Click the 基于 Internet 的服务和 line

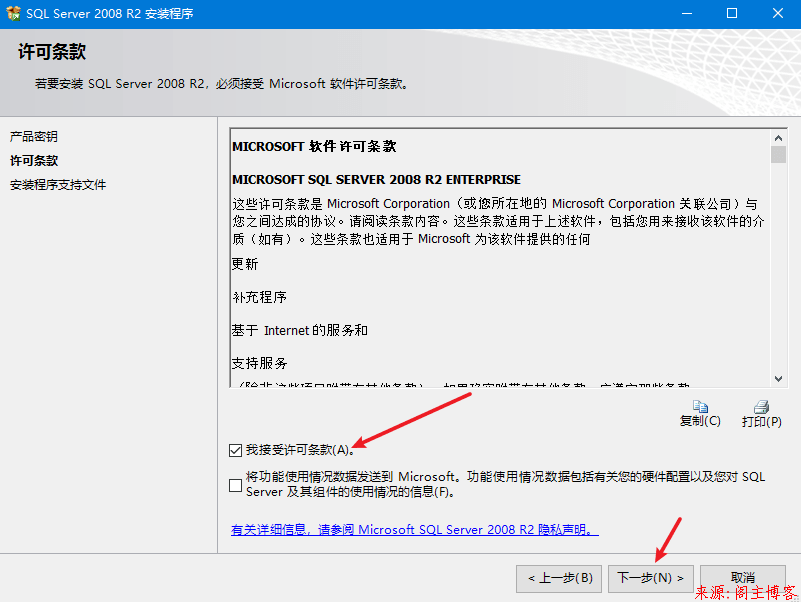coord(300,331)
